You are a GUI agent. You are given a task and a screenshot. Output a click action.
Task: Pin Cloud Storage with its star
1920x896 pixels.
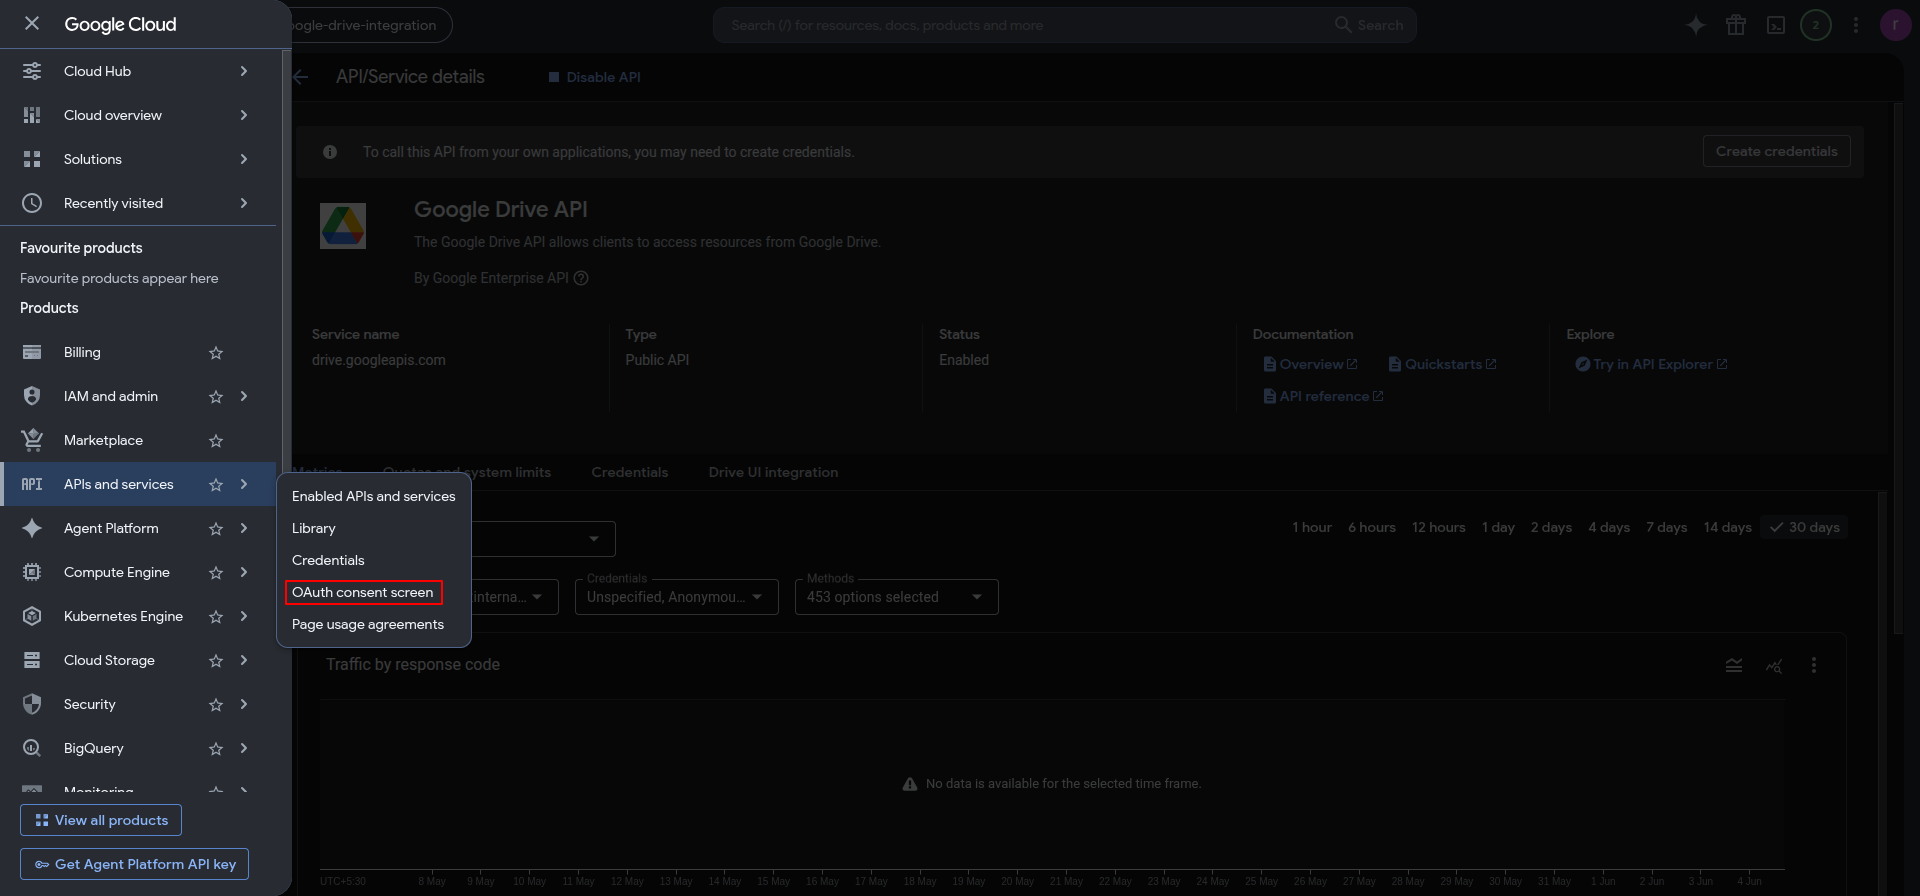coord(216,661)
